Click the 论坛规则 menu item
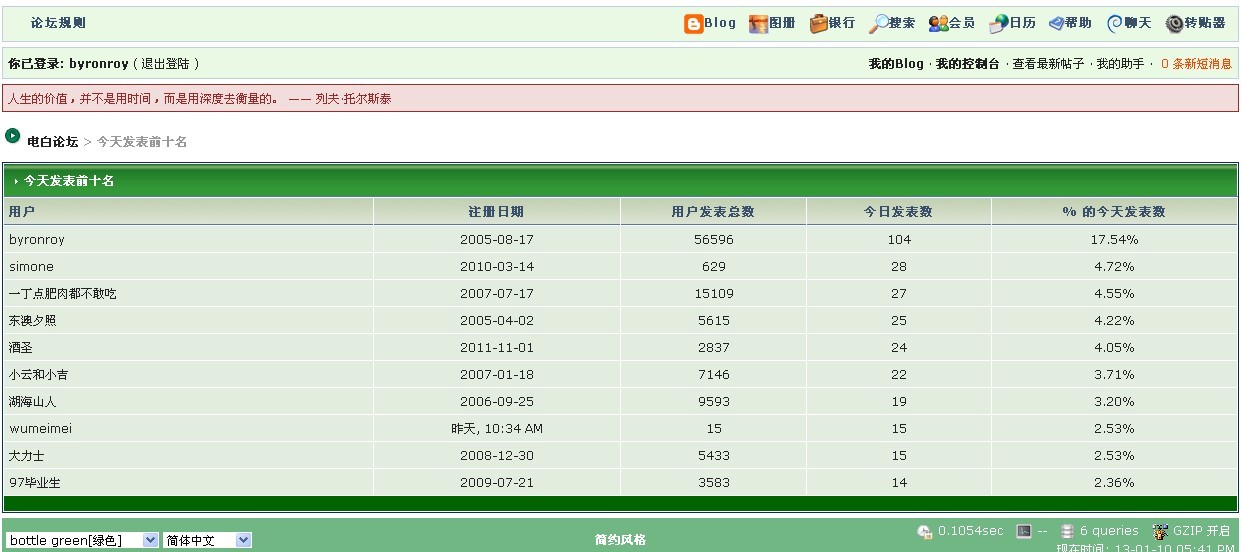Viewport: 1241px width, 552px height. pos(58,23)
